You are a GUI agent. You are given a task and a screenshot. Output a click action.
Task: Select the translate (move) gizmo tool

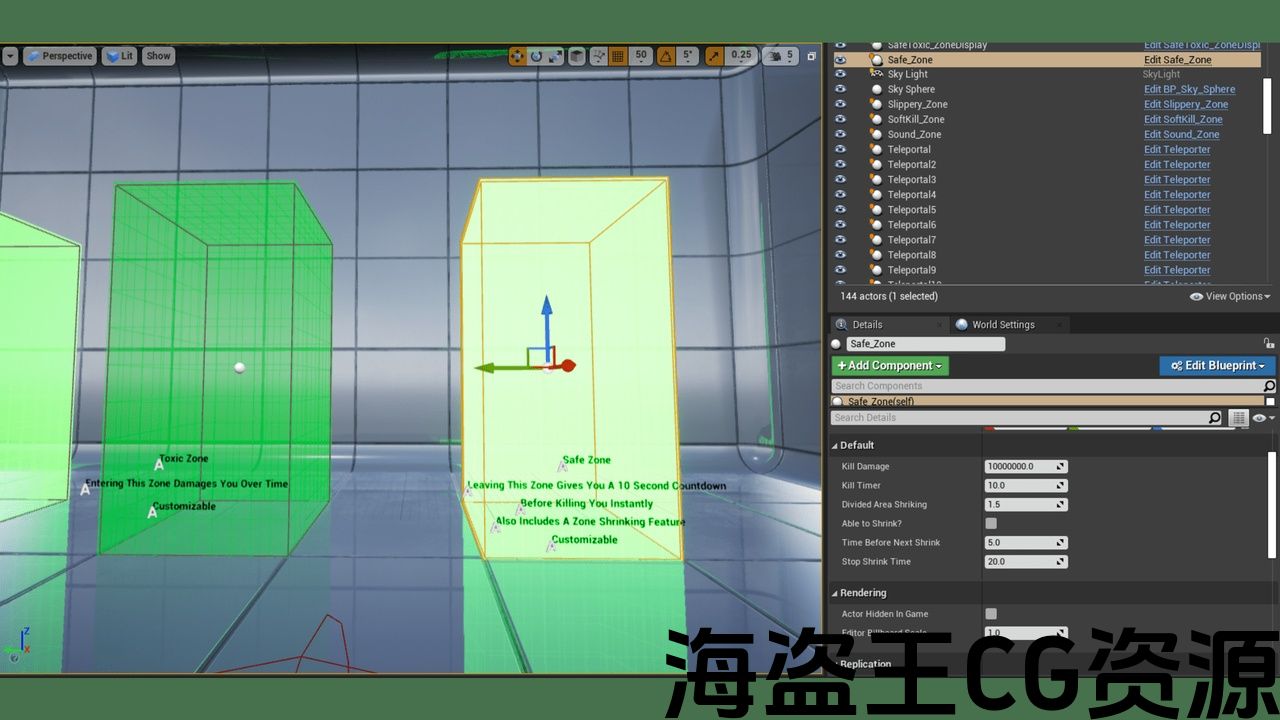517,56
